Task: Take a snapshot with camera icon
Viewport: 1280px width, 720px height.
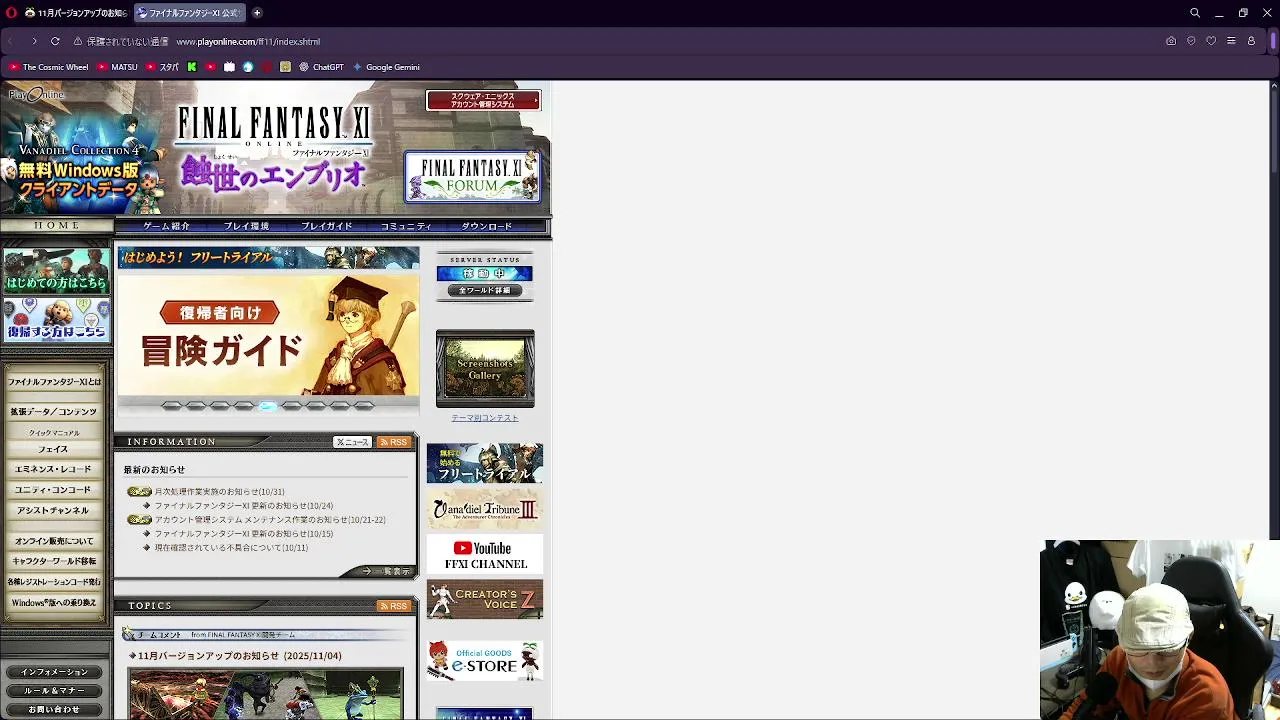Action: (1171, 41)
